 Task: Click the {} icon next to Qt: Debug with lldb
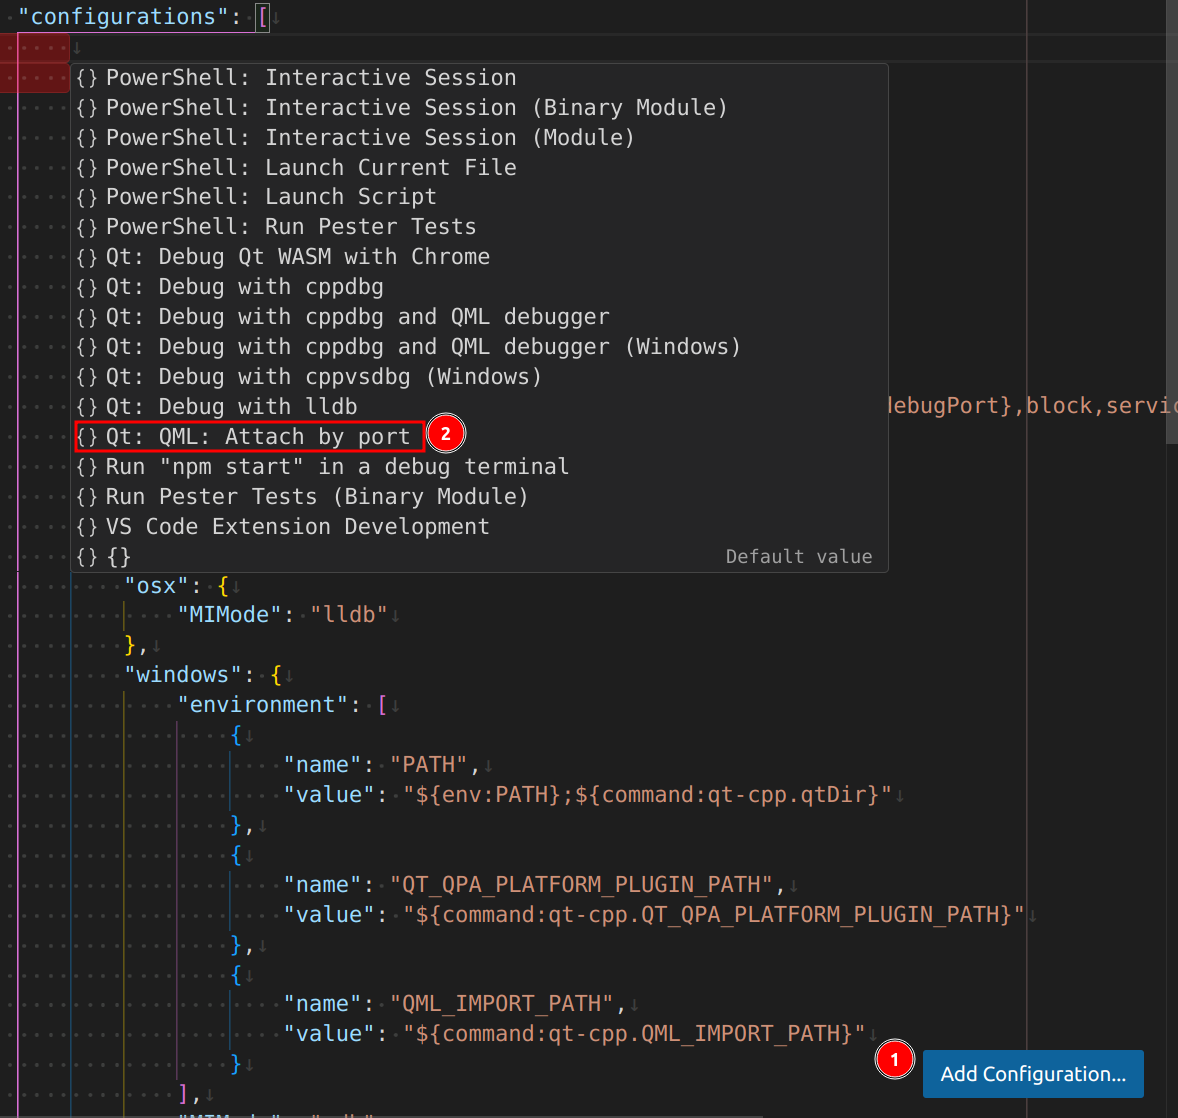[86, 406]
